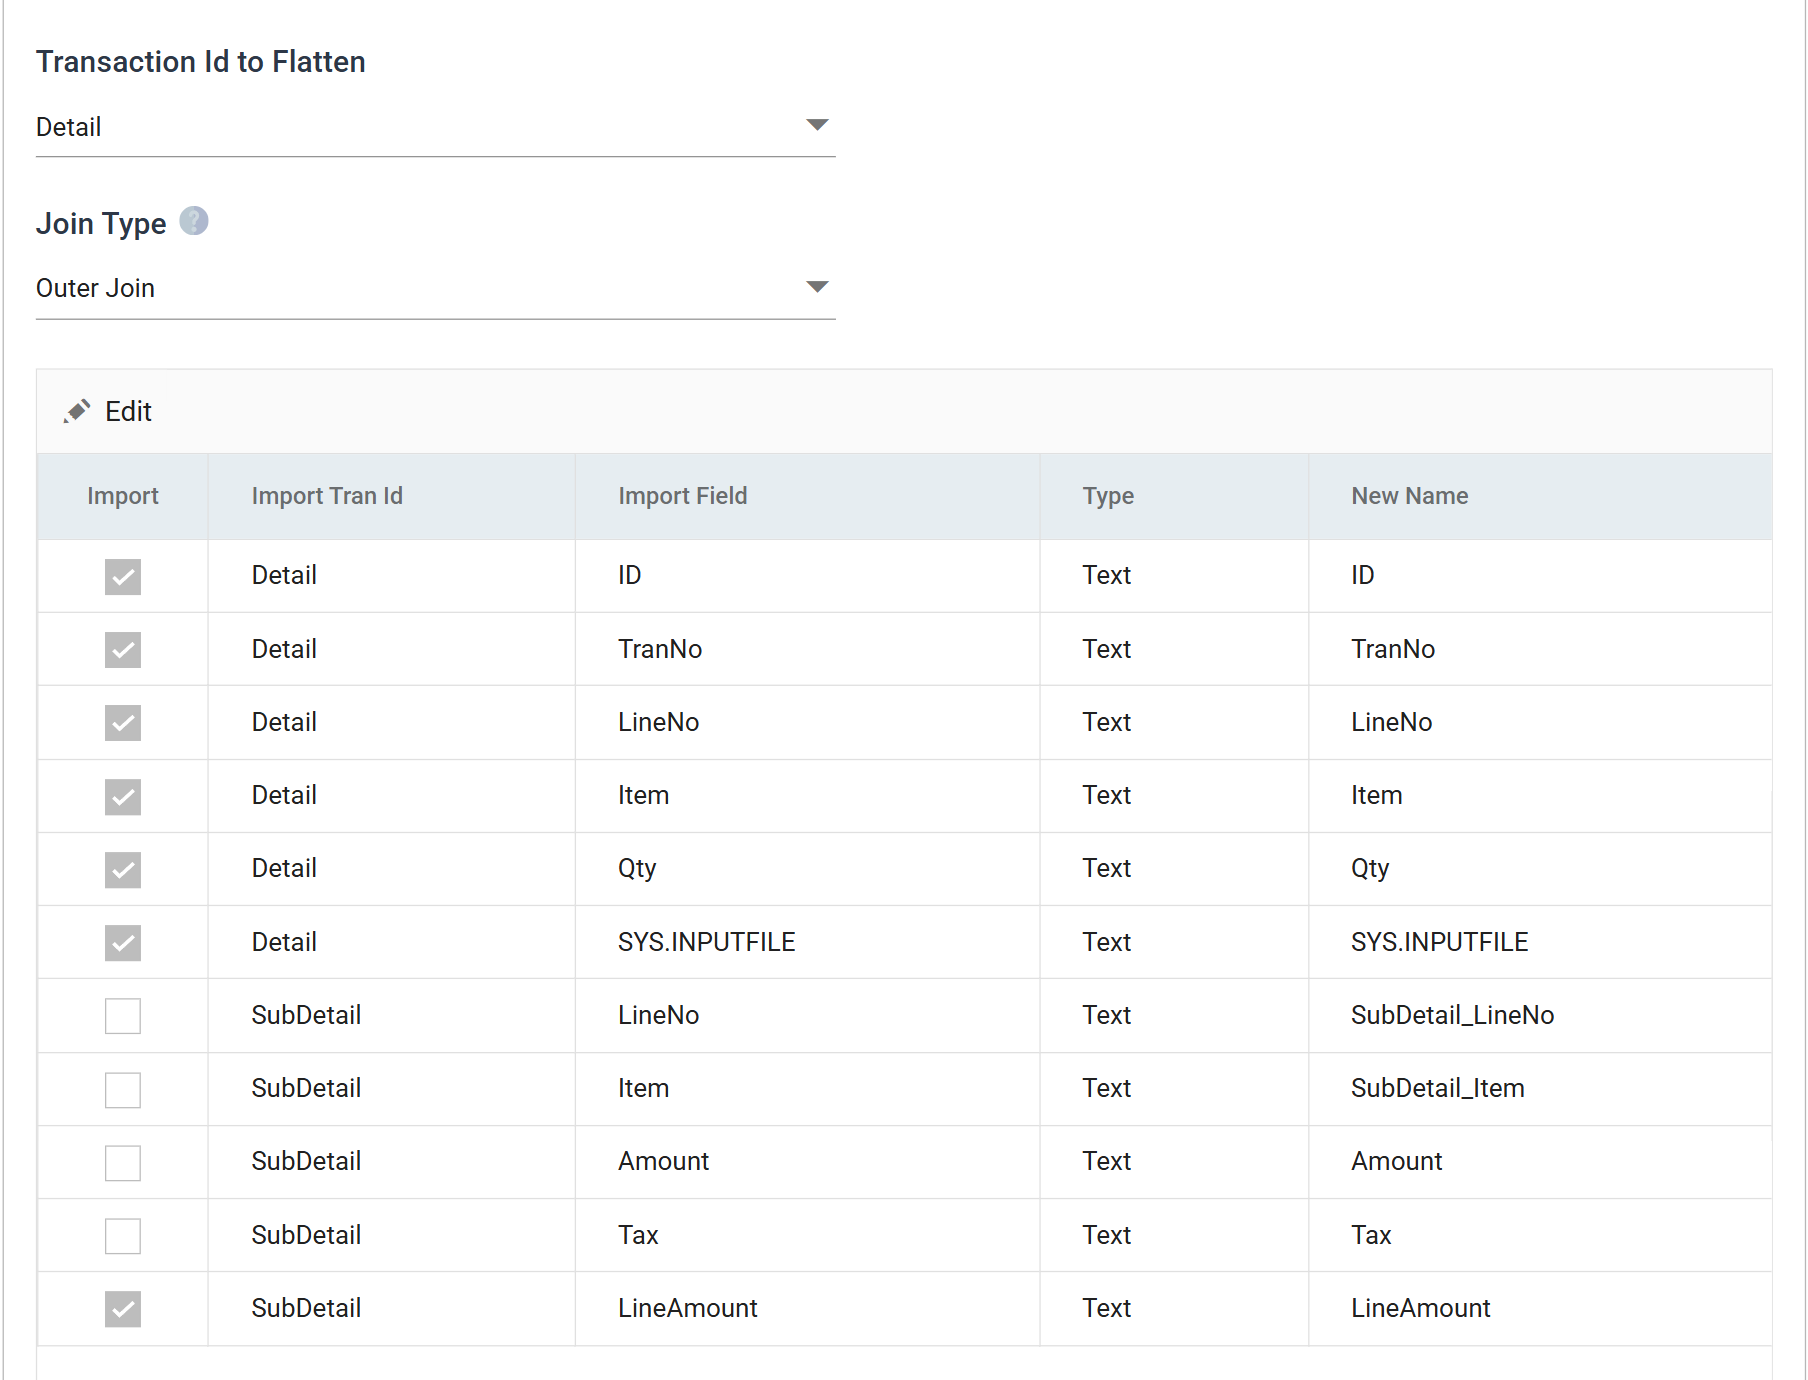Image resolution: width=1808 pixels, height=1380 pixels.
Task: Check Import for SubDetail LineNo row
Action: (123, 1016)
